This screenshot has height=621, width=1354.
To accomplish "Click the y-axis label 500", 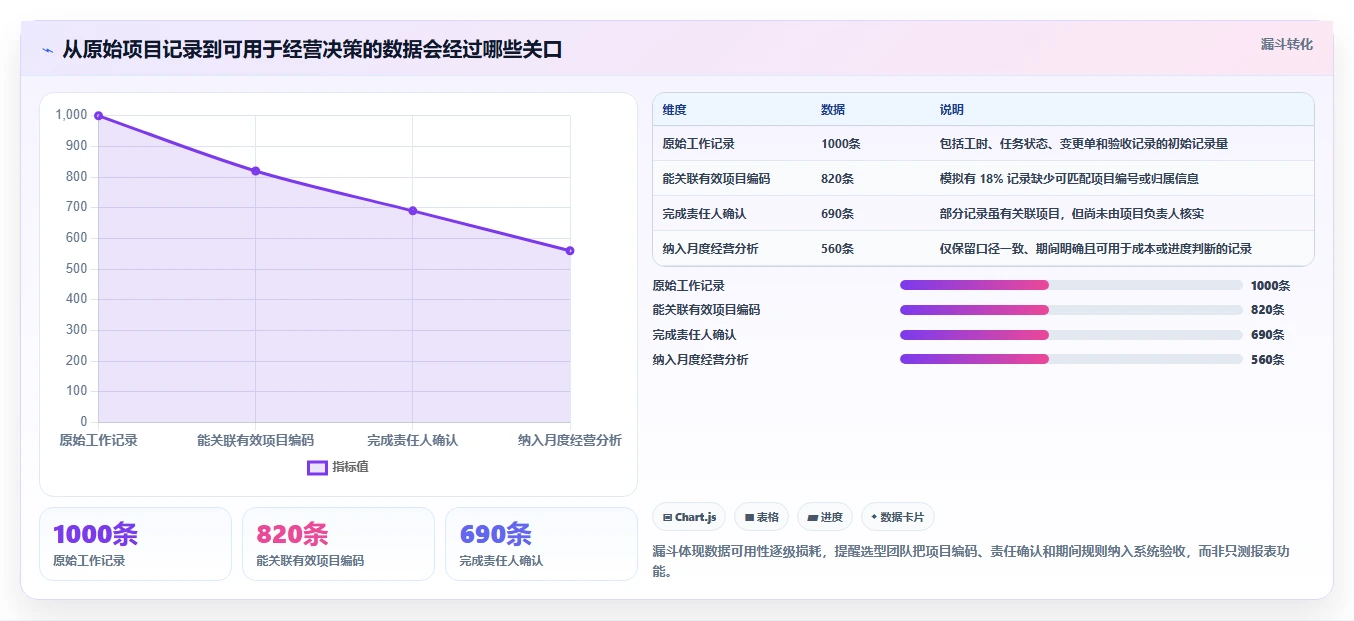I will tap(77, 269).
